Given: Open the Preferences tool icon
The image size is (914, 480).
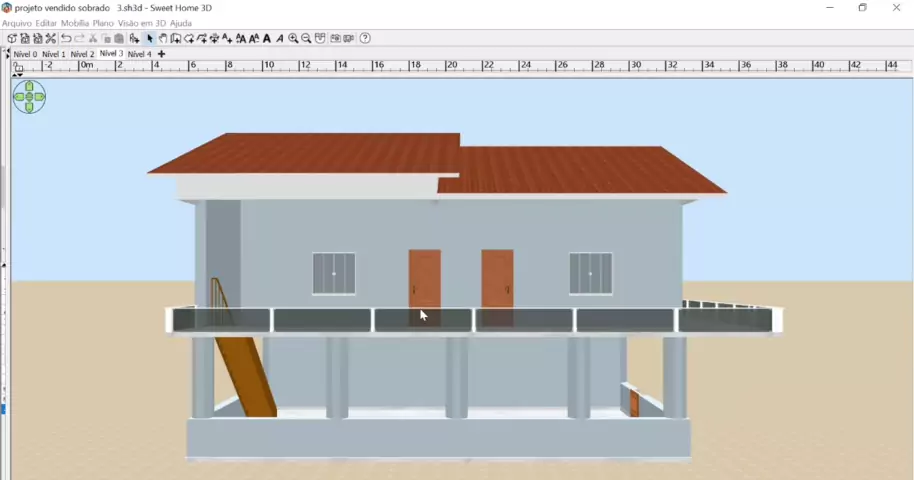Looking at the screenshot, I should pos(51,39).
